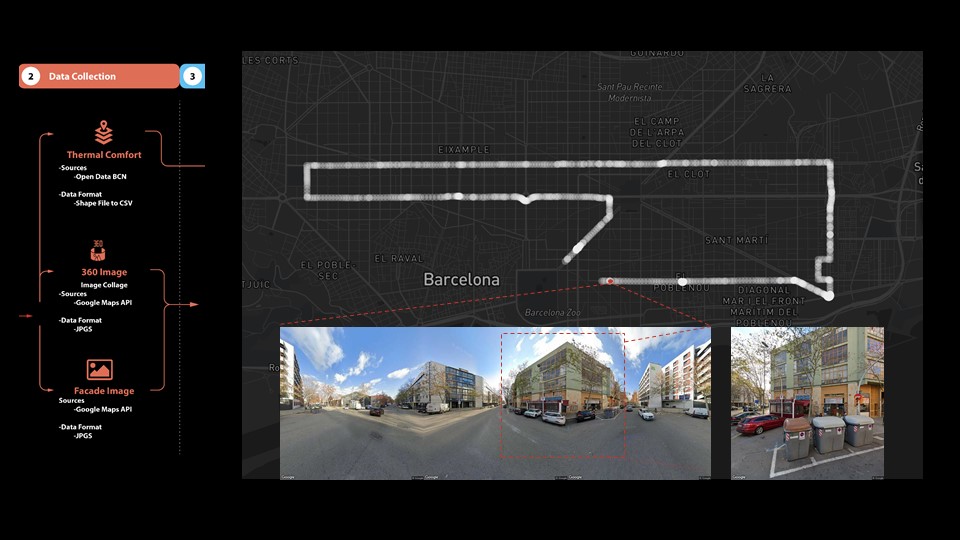The width and height of the screenshot is (960, 540).
Task: Click the red location marker on map
Action: click(x=610, y=281)
